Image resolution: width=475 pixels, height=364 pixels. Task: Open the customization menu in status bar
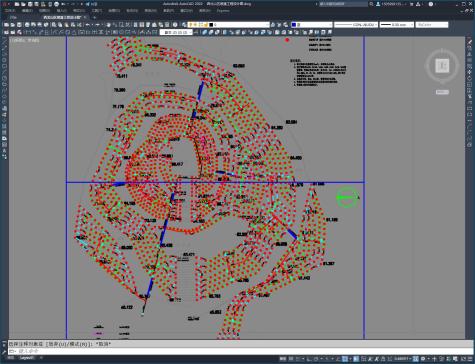coord(470,359)
